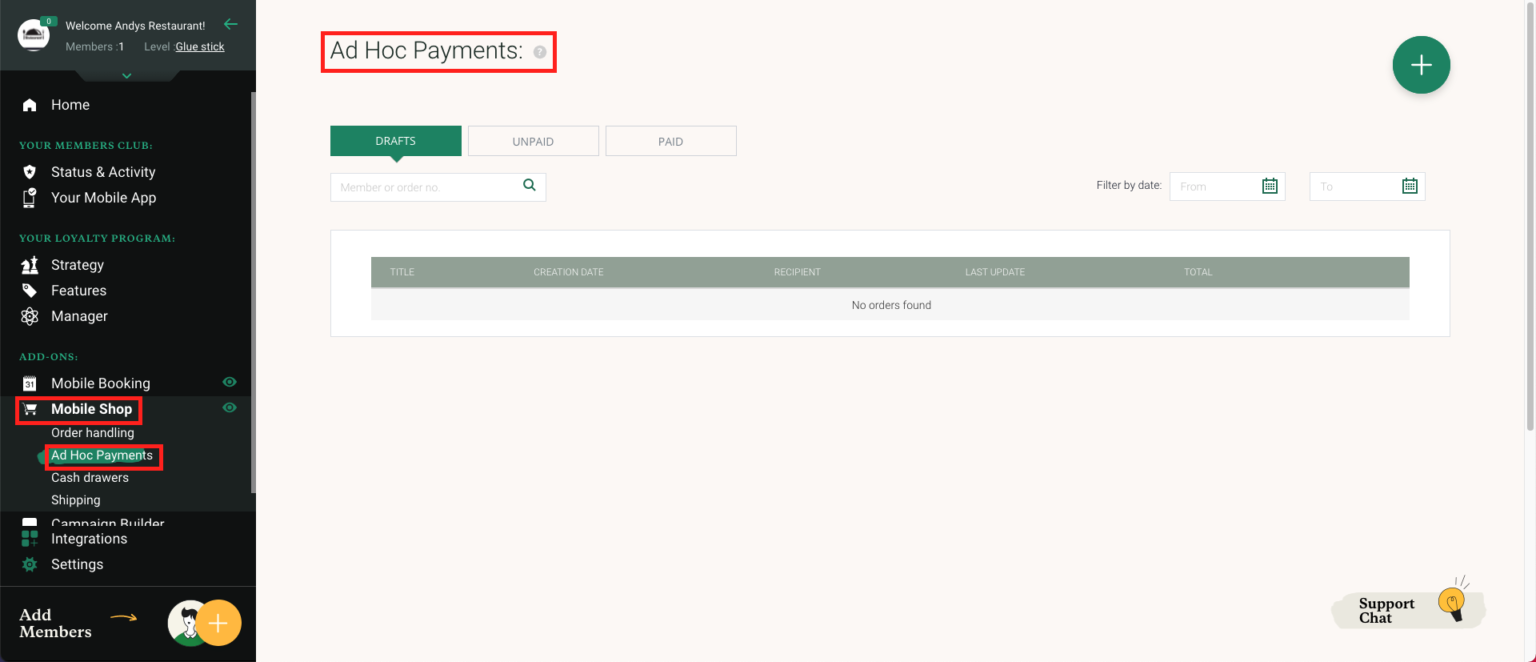Collapse the sidebar using the green arrow
Screen dimensions: 1536x662
[x=231, y=22]
